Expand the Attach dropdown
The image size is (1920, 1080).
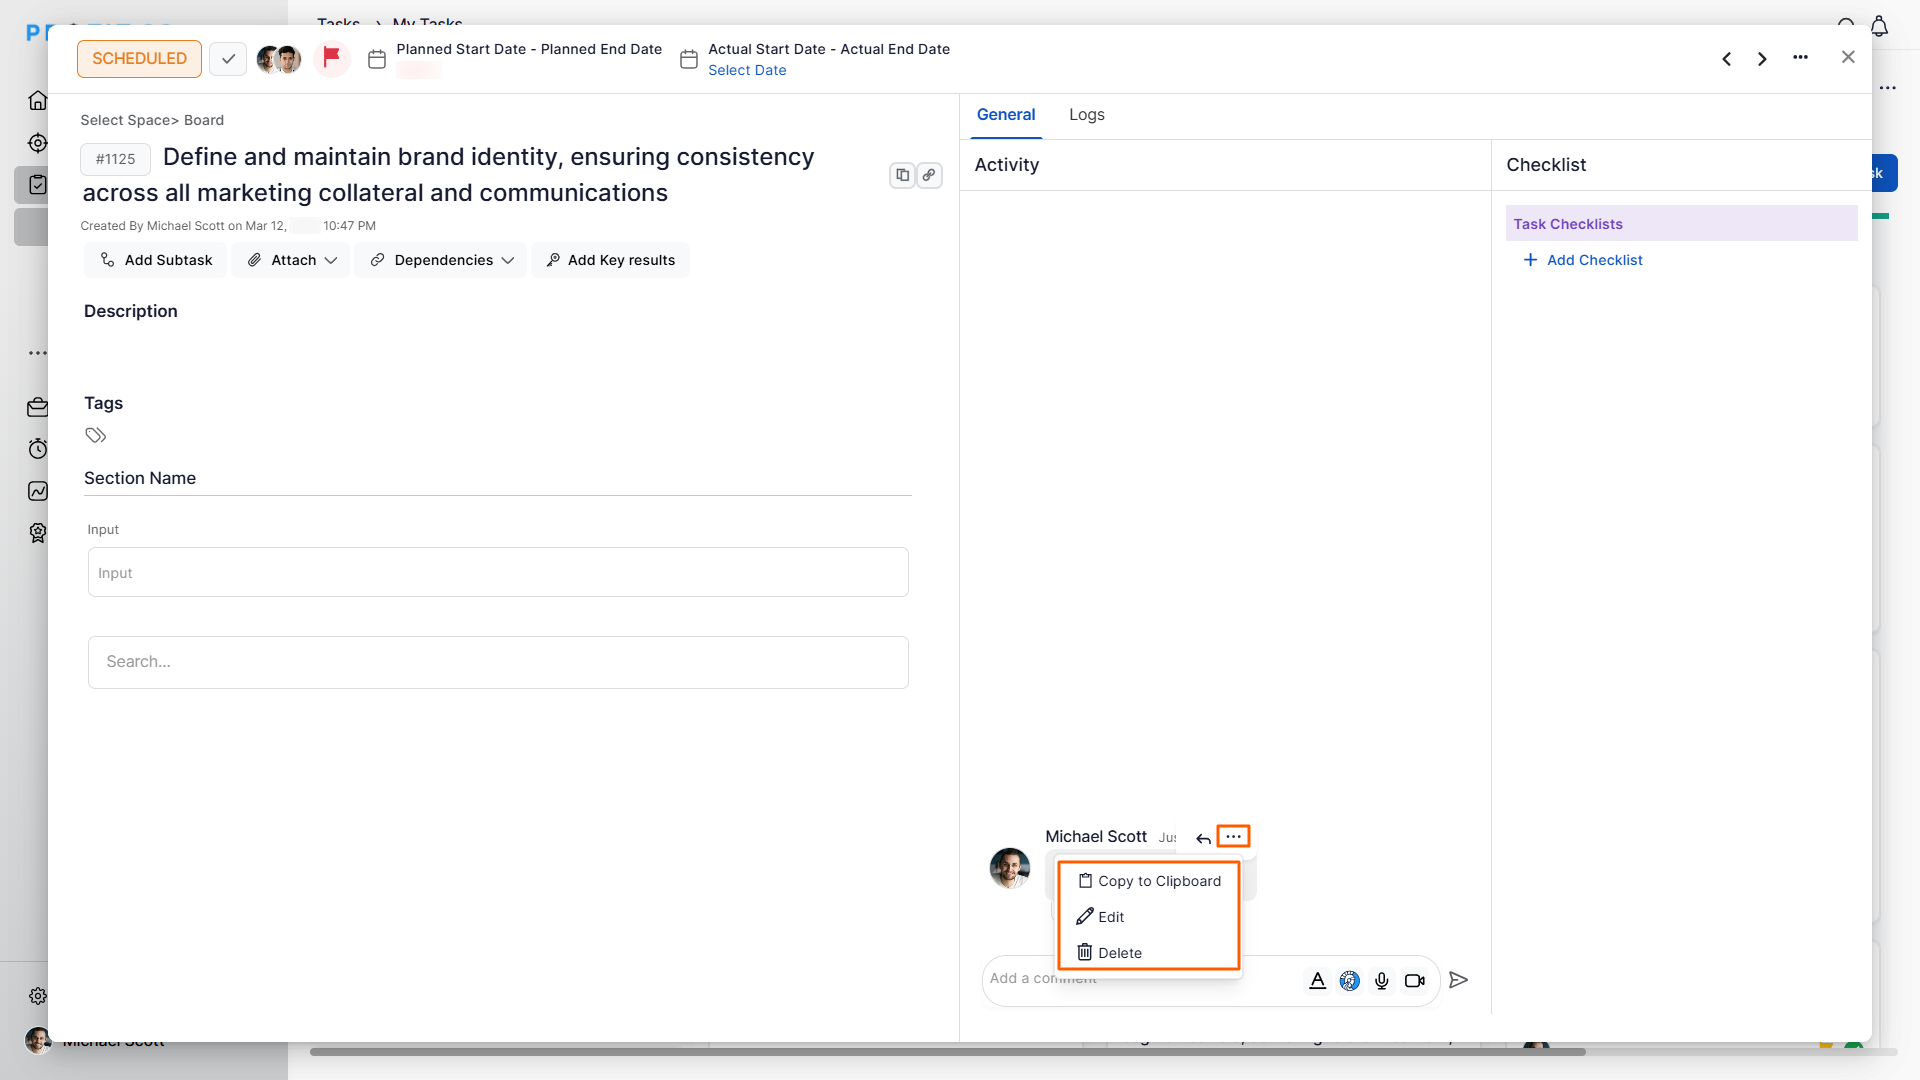[x=291, y=260]
